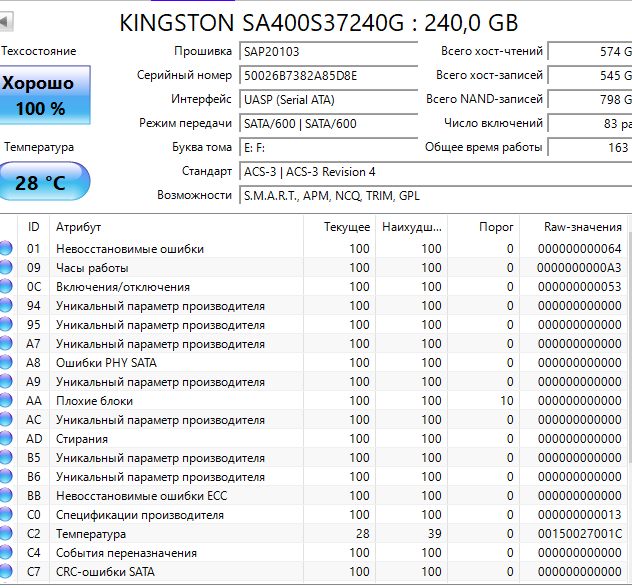Click the status circle icon of row A9
632x588 pixels.
click(6, 381)
